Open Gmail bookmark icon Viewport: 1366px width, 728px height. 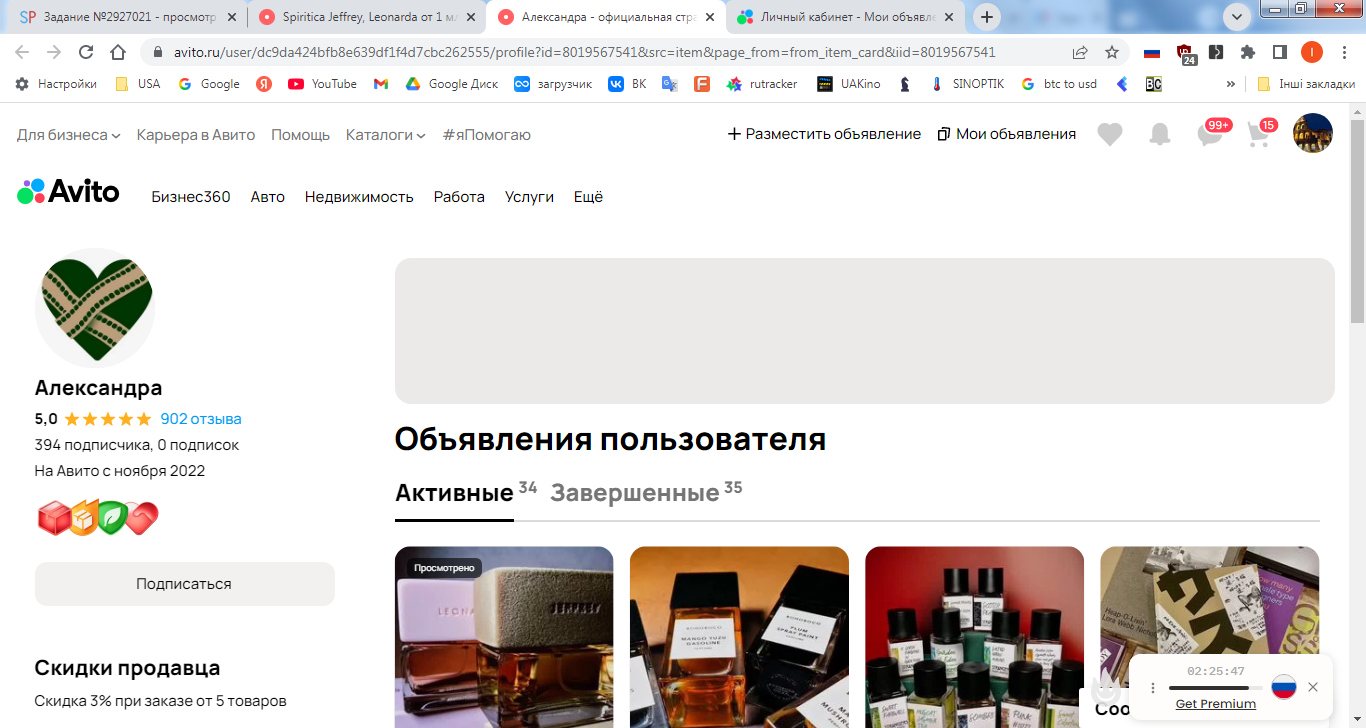point(381,84)
